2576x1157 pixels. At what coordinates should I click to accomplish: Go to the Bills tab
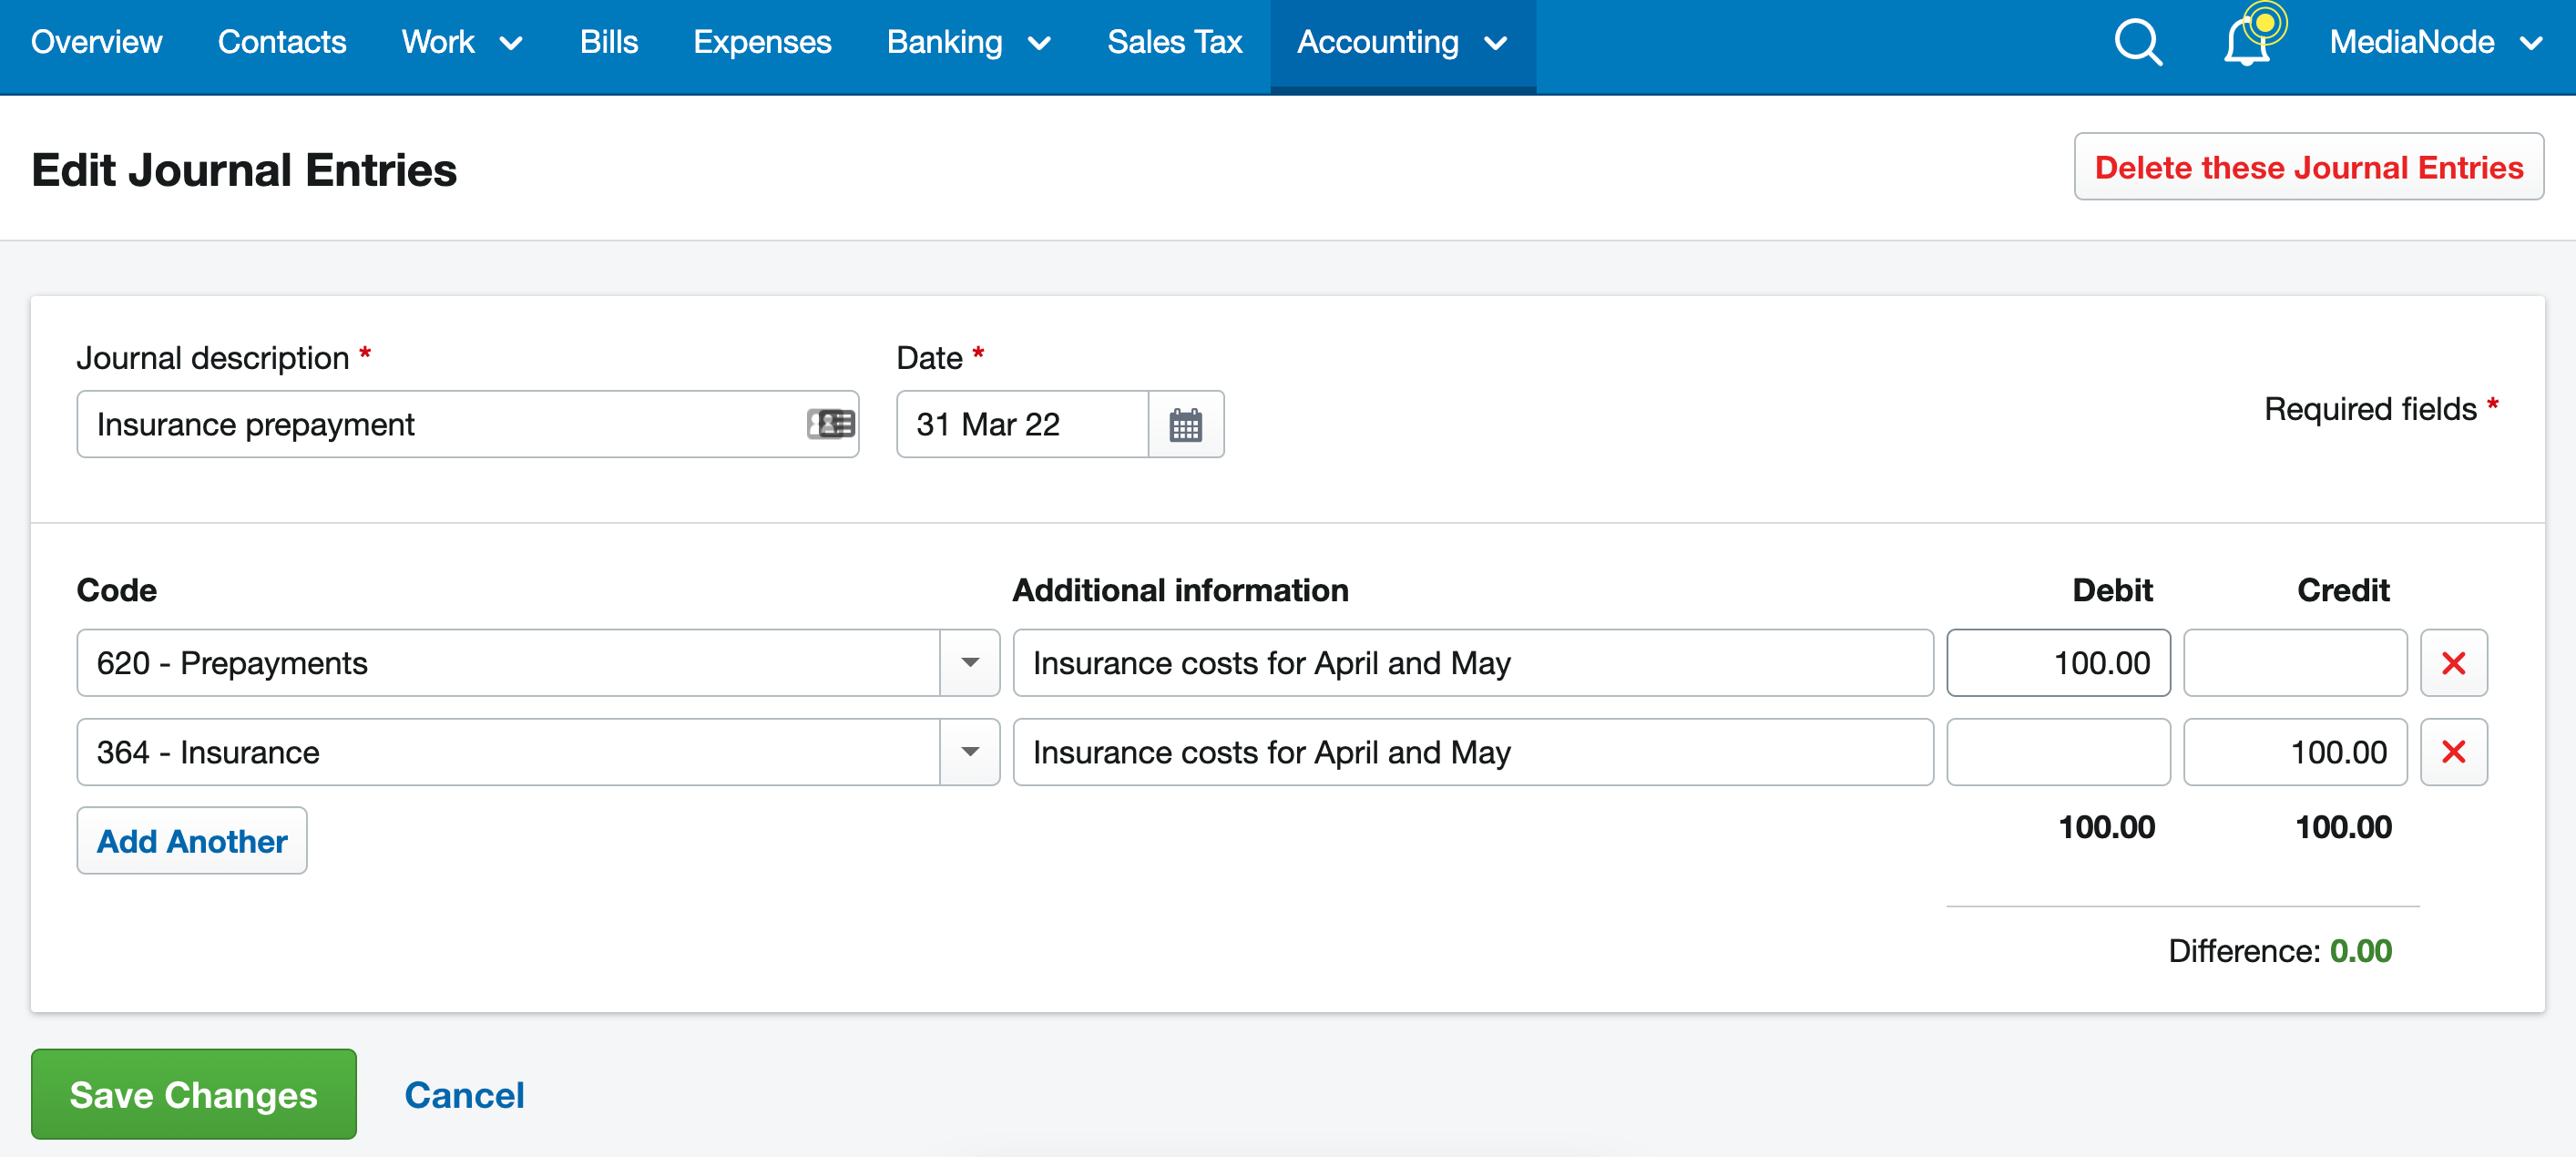[608, 42]
